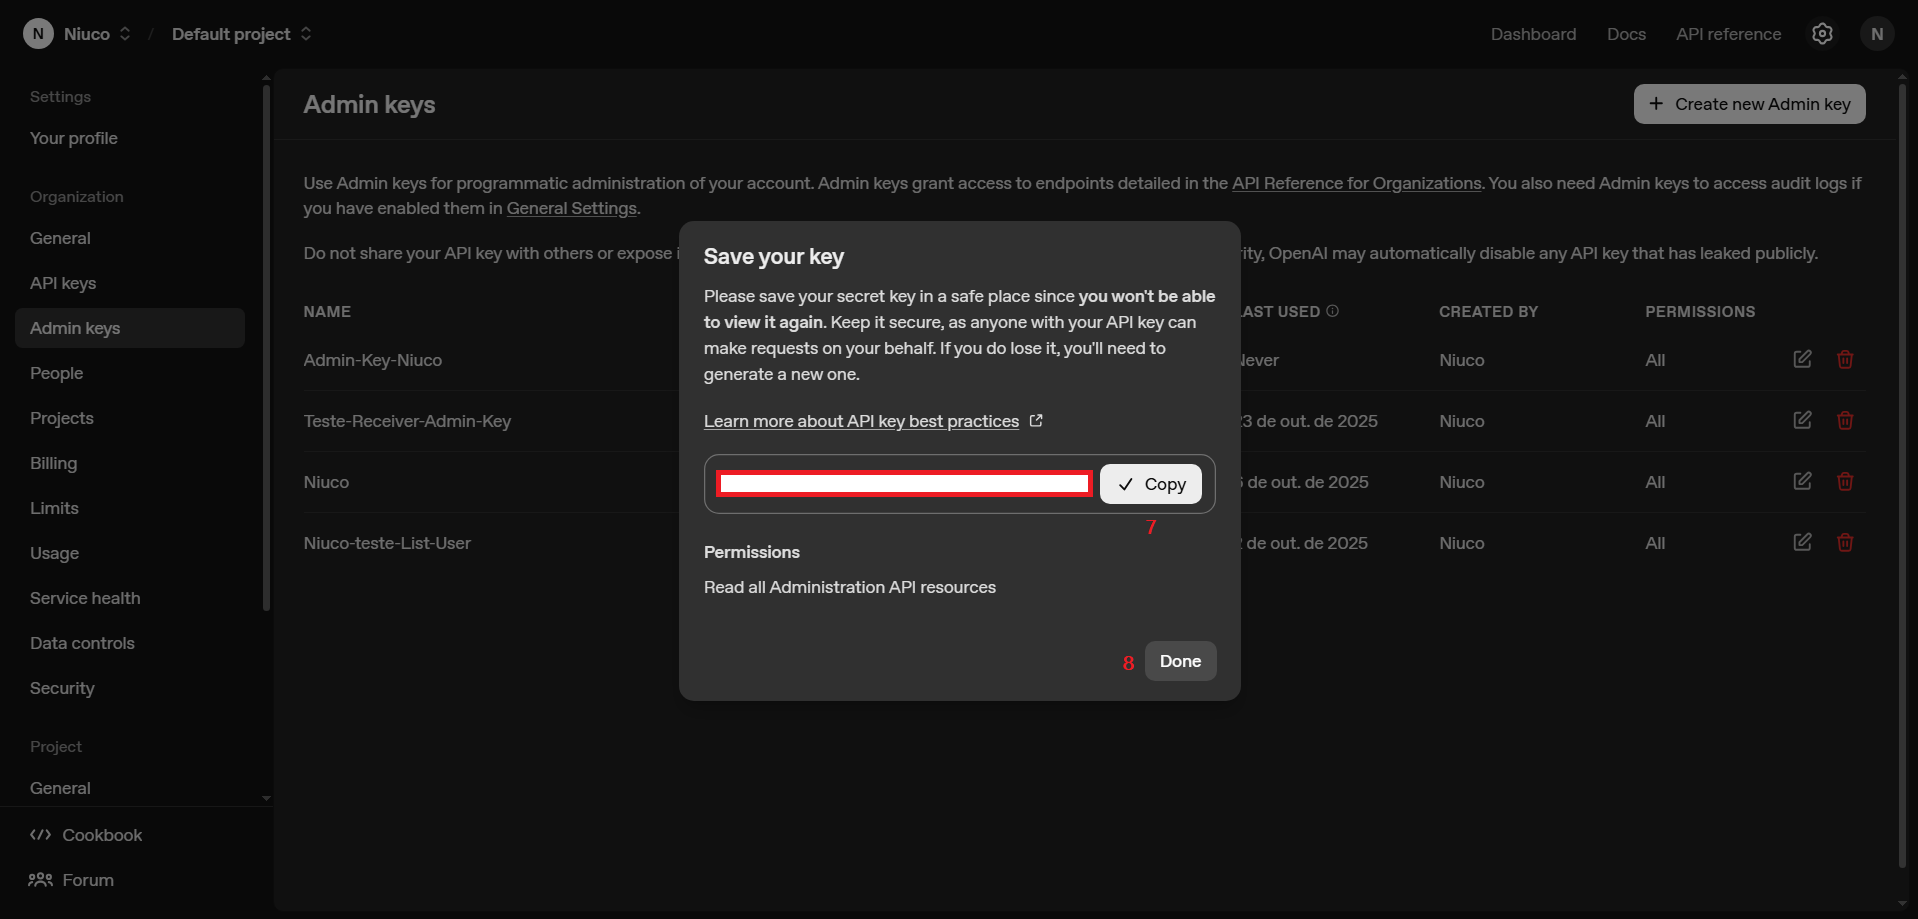The height and width of the screenshot is (919, 1918).
Task: Click the sidebar scrollbar
Action: (x=266, y=348)
